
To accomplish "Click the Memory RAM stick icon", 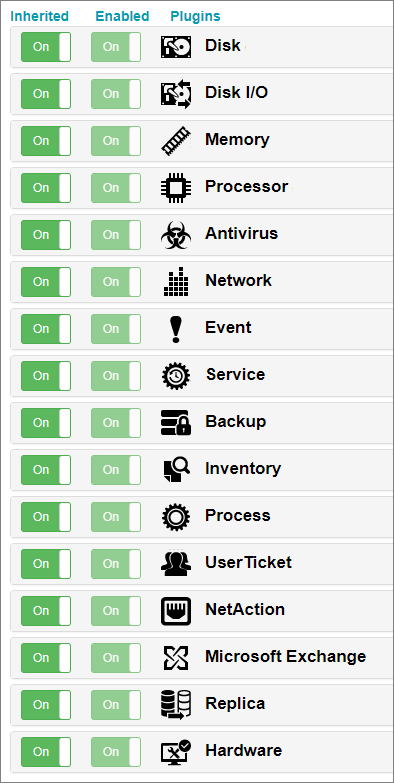I will click(x=176, y=141).
